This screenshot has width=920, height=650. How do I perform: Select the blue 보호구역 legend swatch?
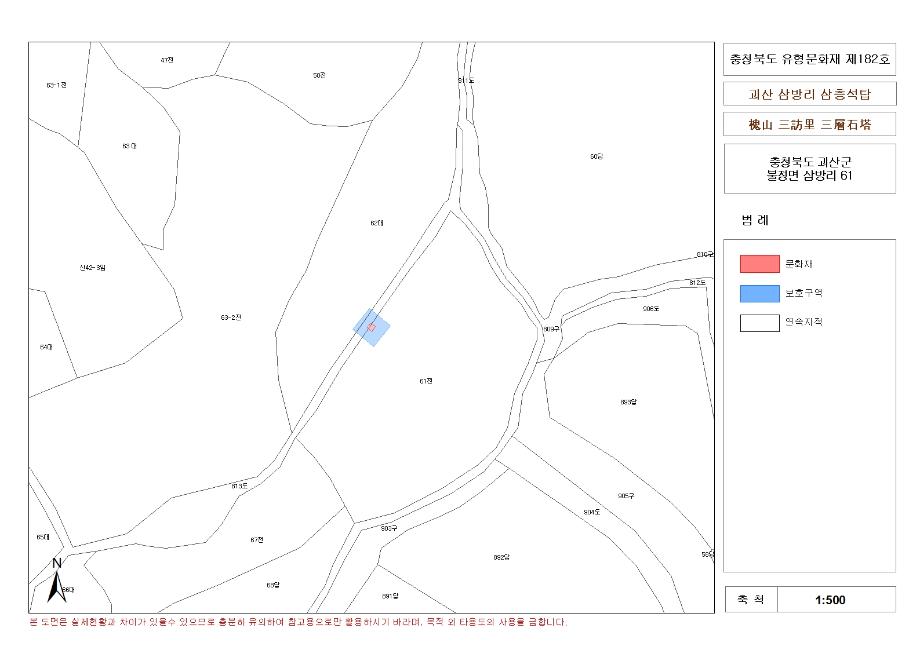[x=759, y=293]
